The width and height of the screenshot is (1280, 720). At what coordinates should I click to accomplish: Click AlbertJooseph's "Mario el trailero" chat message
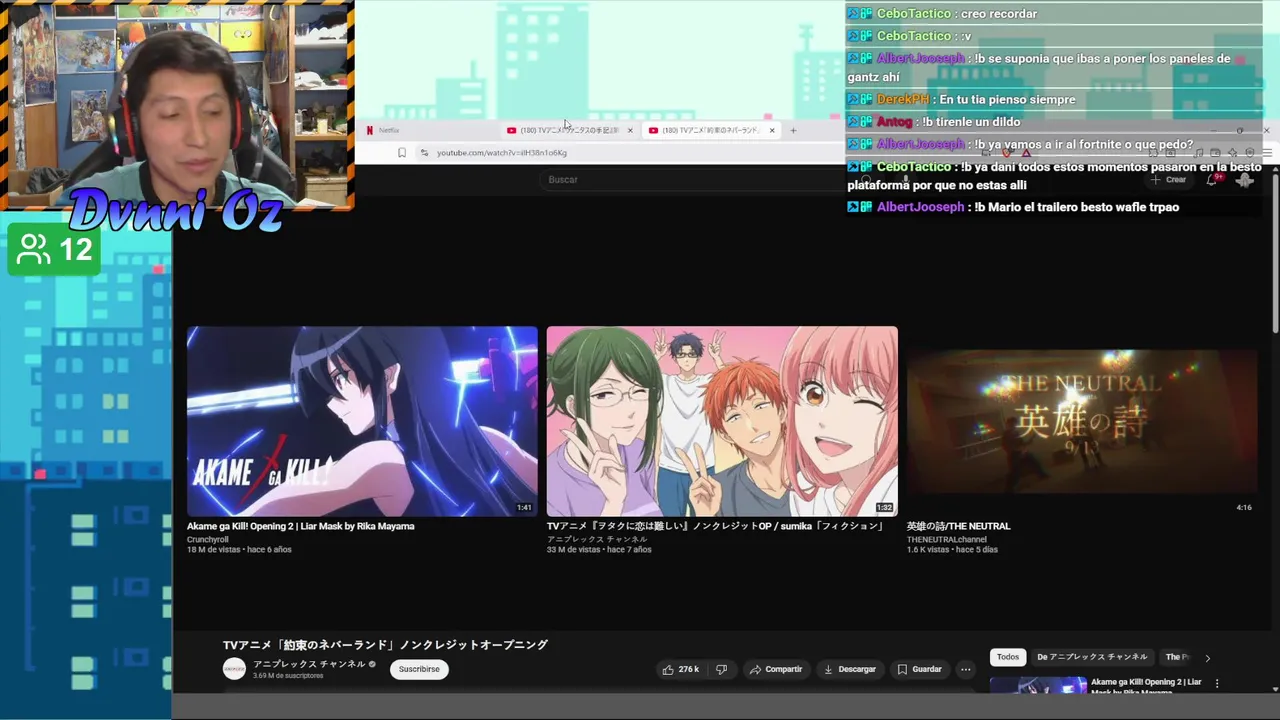pos(1013,207)
